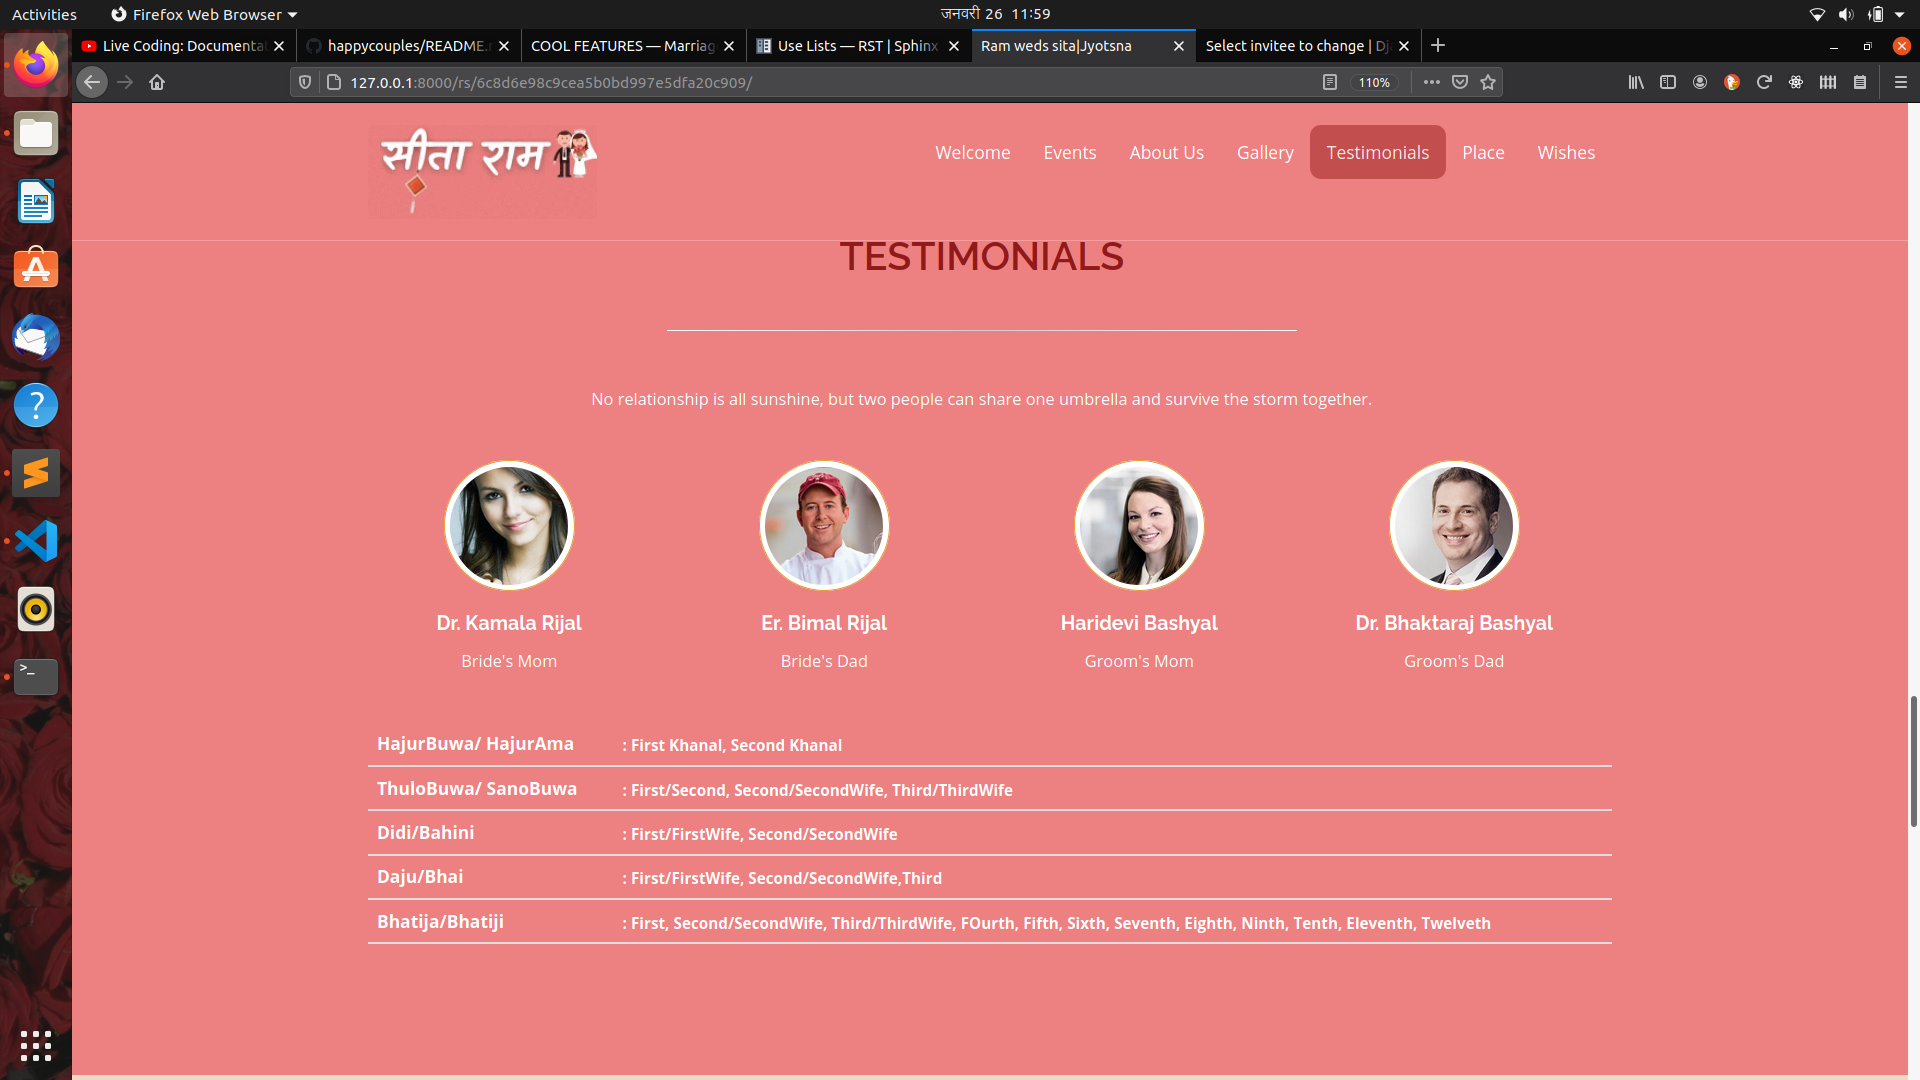Click About Us navigation link

tap(1166, 152)
